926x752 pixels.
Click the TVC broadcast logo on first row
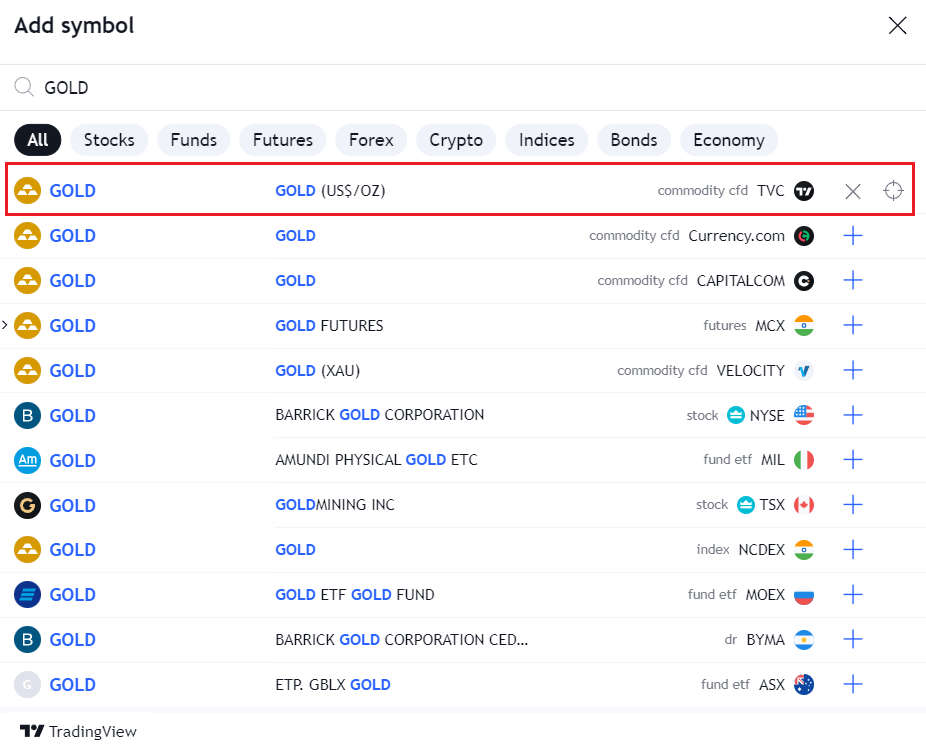pyautogui.click(x=805, y=190)
